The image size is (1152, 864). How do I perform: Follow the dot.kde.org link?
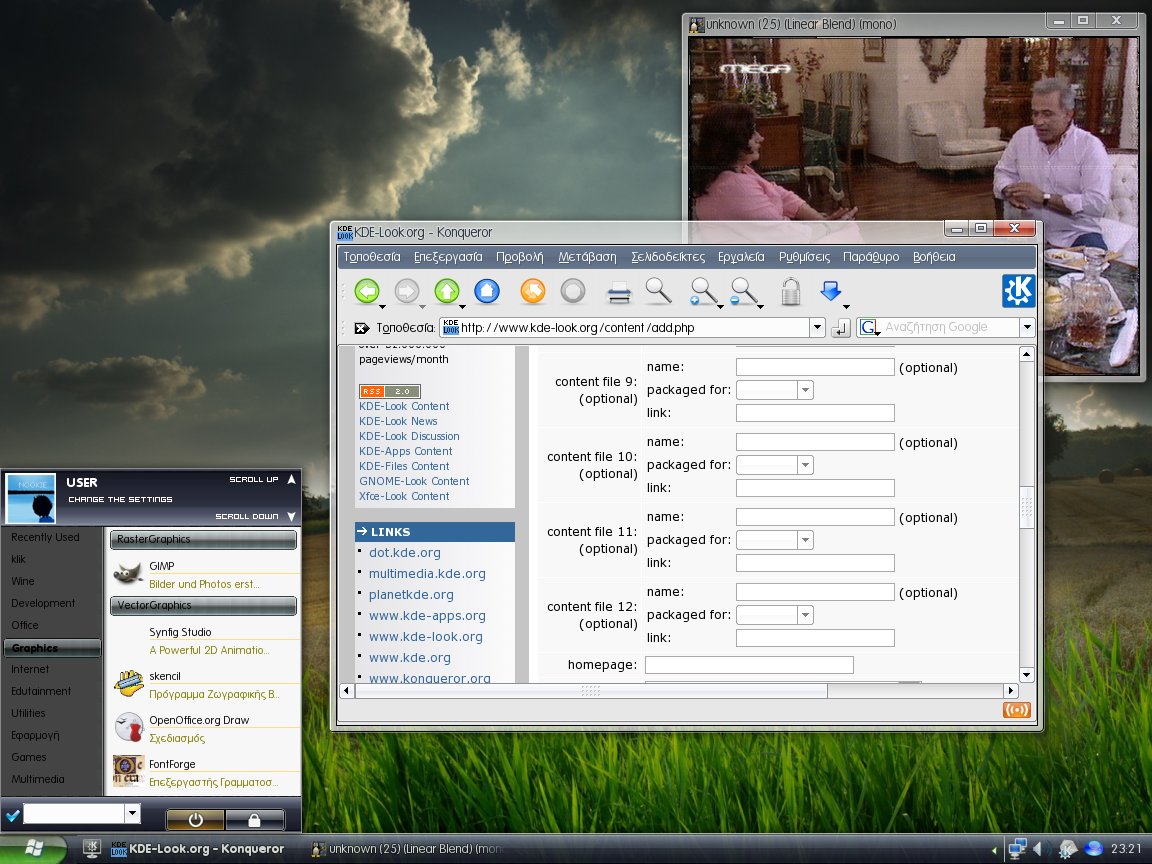tap(405, 552)
